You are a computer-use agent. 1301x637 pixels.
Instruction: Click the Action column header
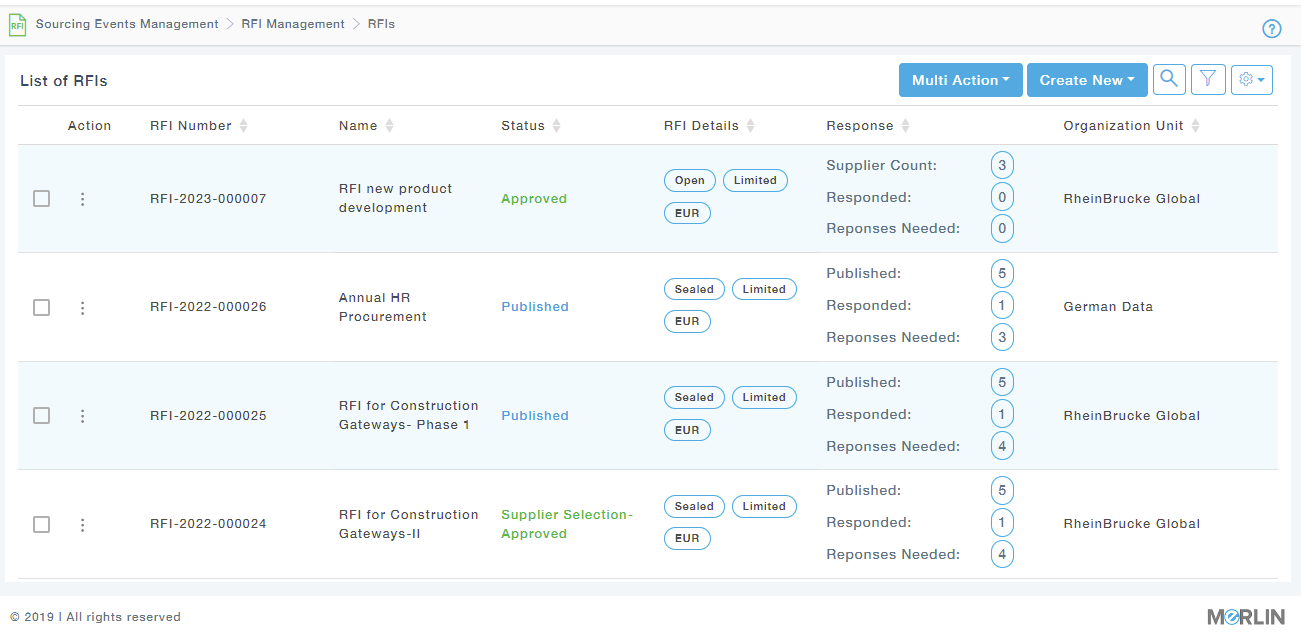click(90, 126)
